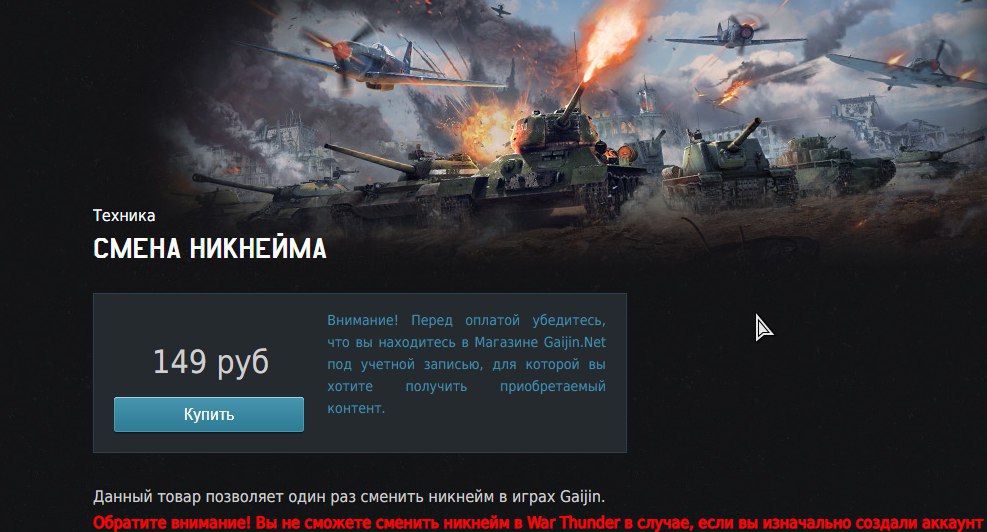Click the 149 руб price text

211,362
